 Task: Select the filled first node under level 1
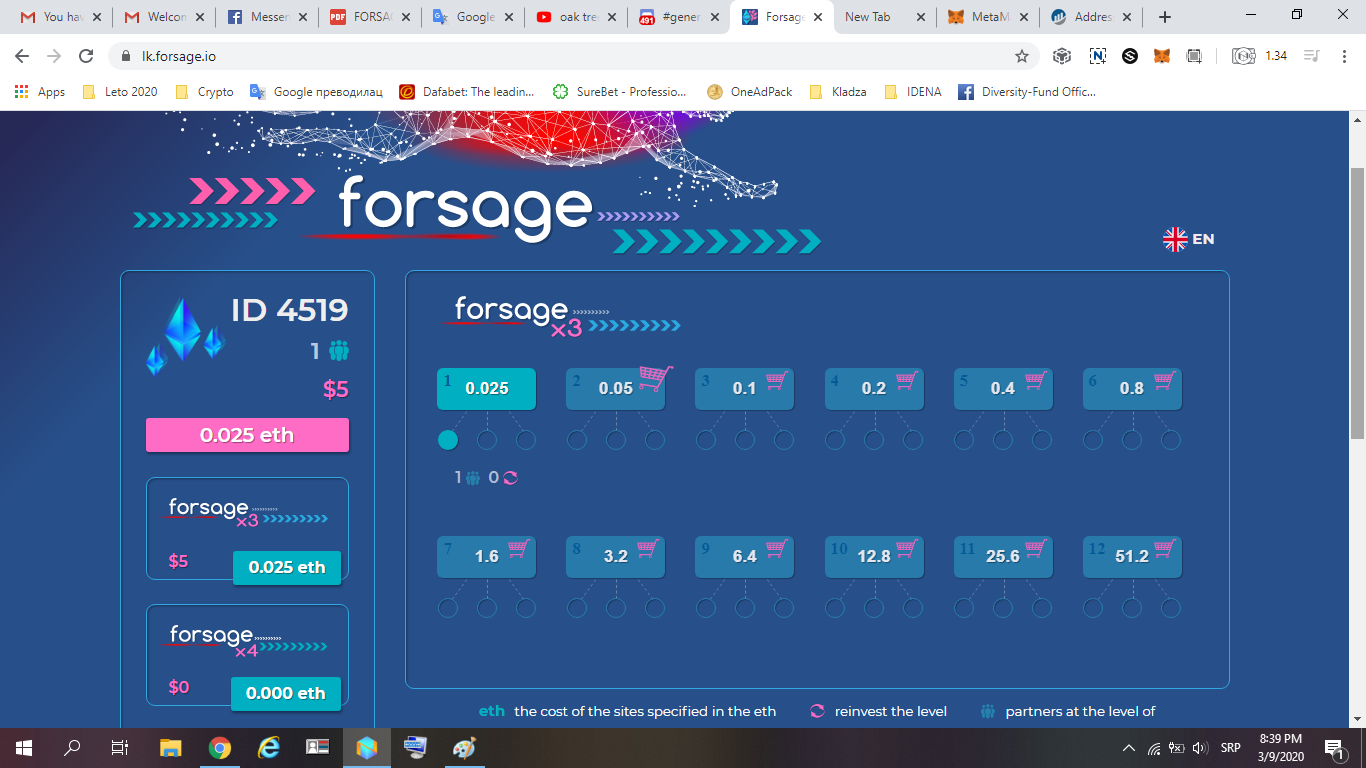point(448,440)
